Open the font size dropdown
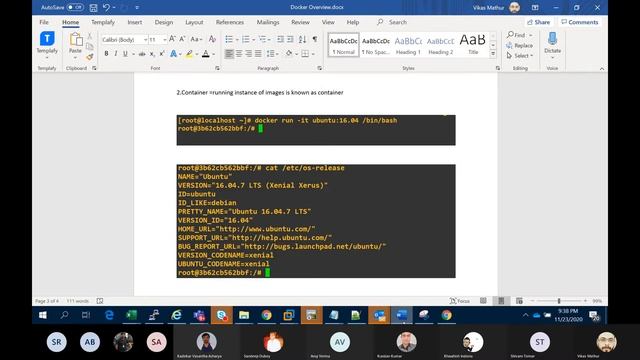This screenshot has height=360, width=640. pyautogui.click(x=165, y=40)
